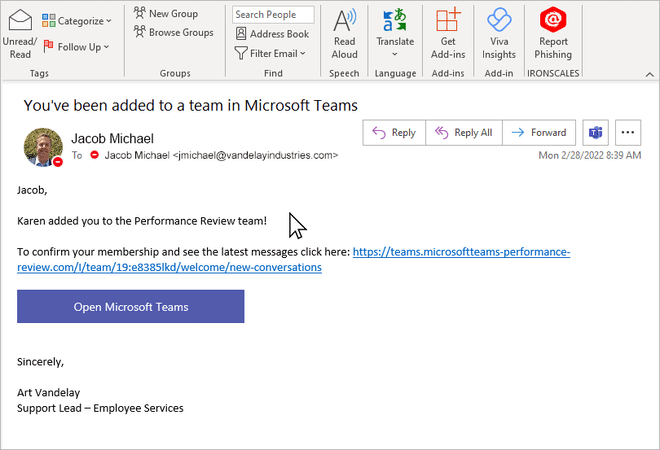Image resolution: width=660 pixels, height=450 pixels.
Task: Click the Report Phishing button
Action: [552, 21]
